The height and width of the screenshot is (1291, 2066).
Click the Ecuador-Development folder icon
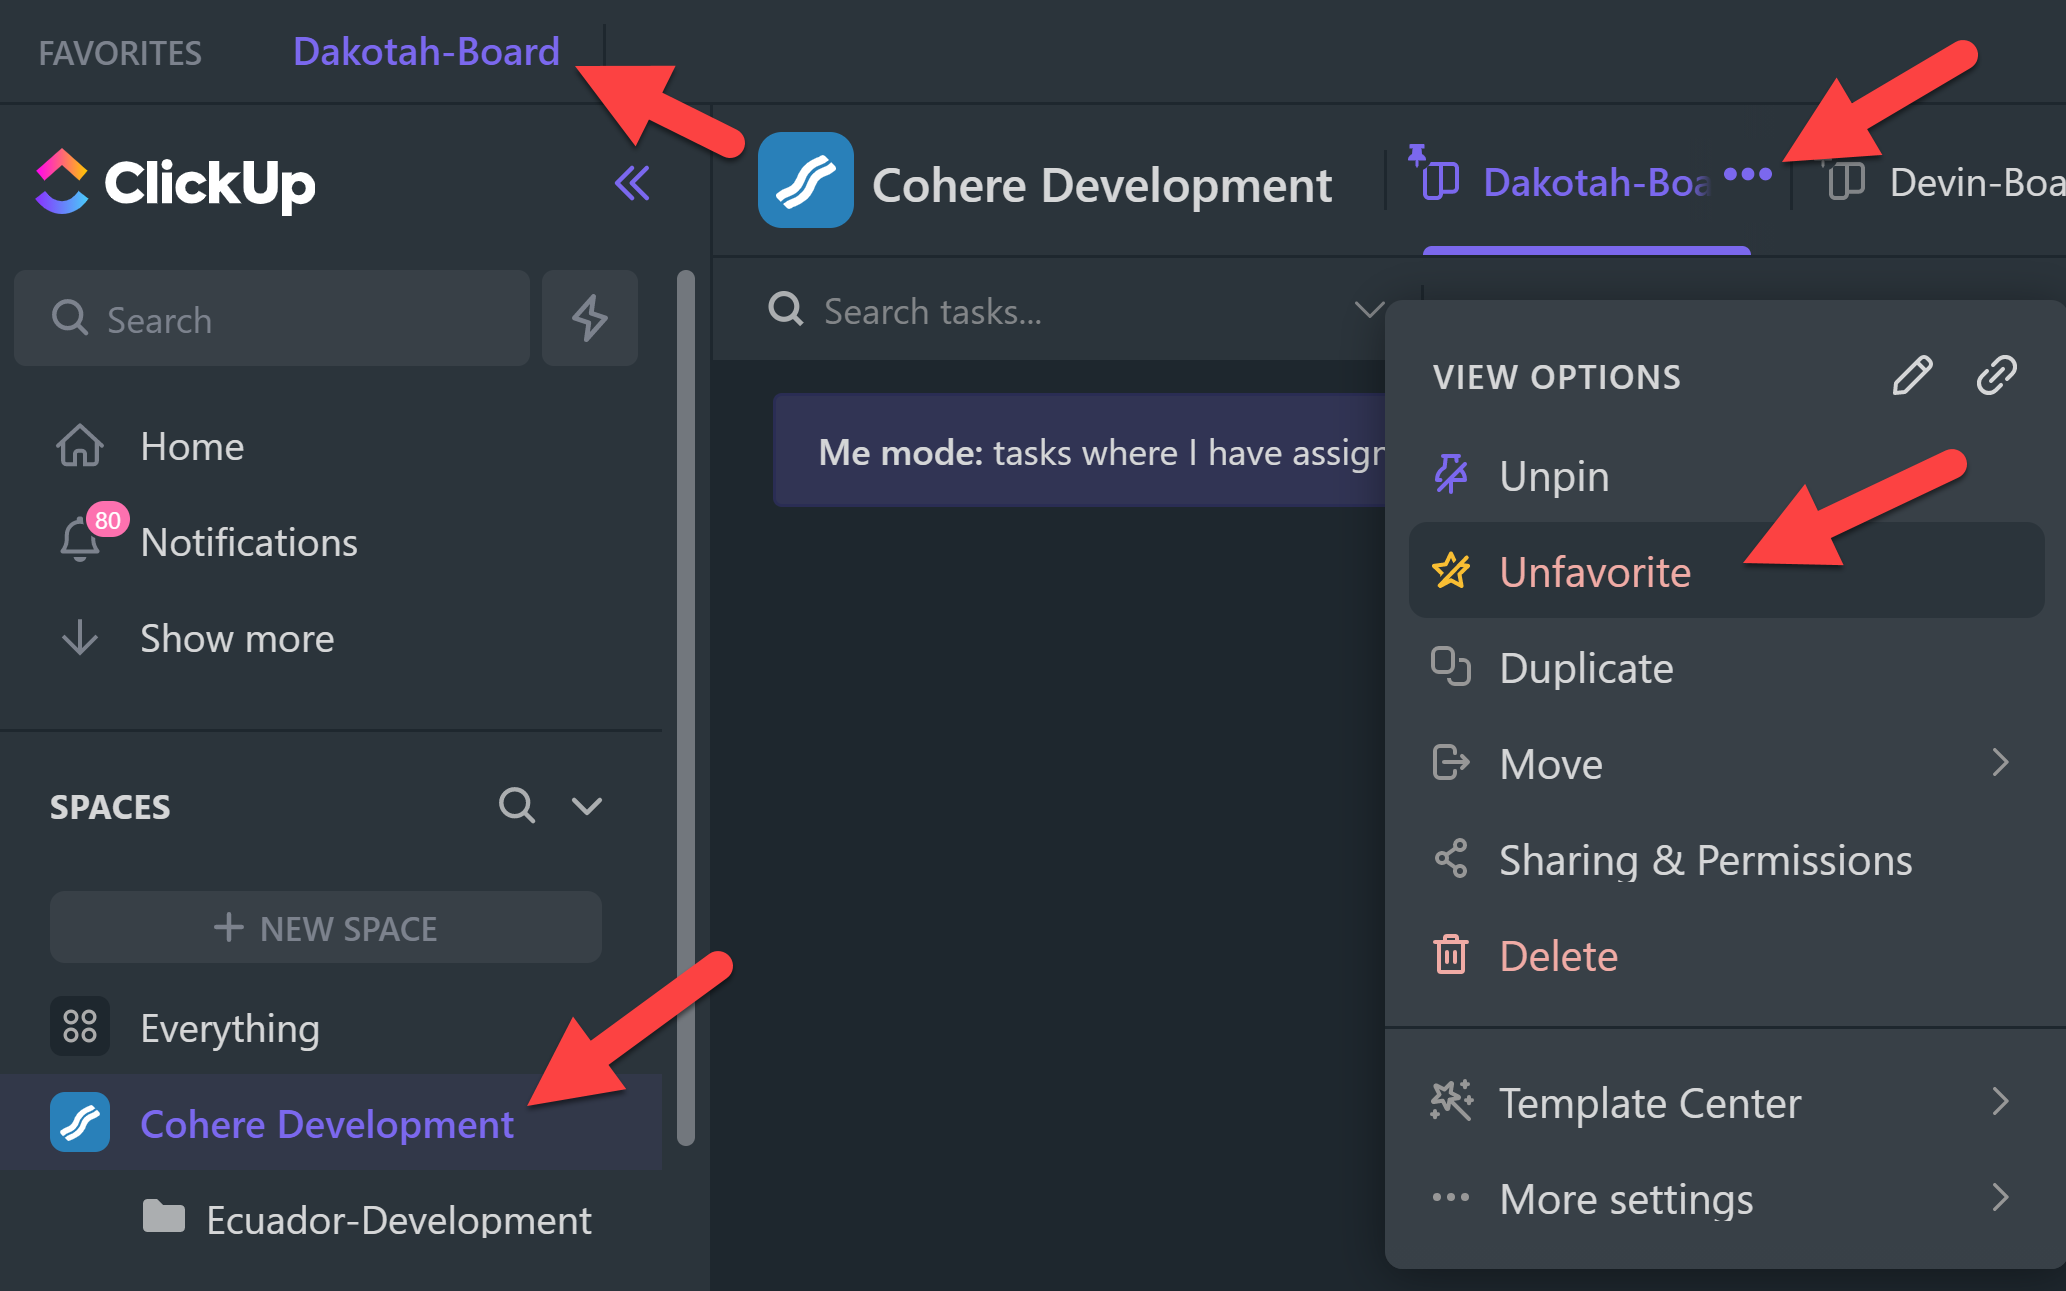point(164,1216)
